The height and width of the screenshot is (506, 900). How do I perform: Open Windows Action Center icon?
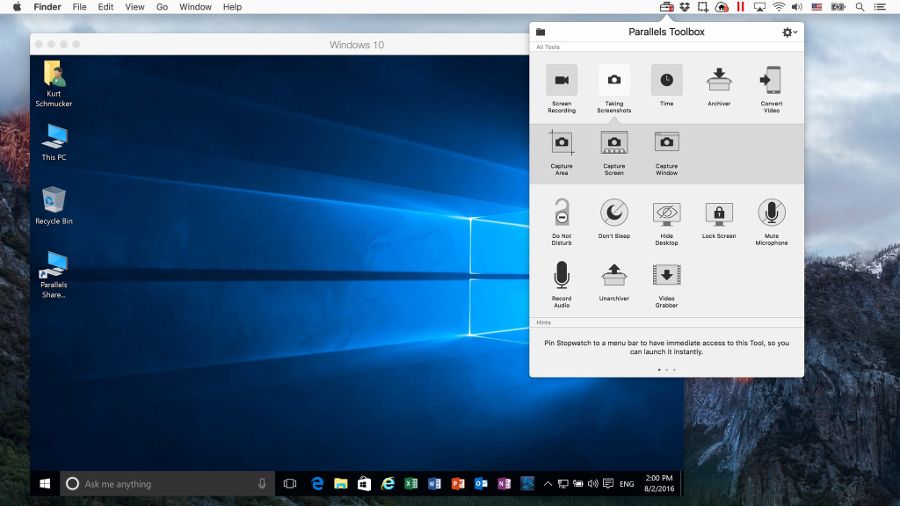[608, 484]
